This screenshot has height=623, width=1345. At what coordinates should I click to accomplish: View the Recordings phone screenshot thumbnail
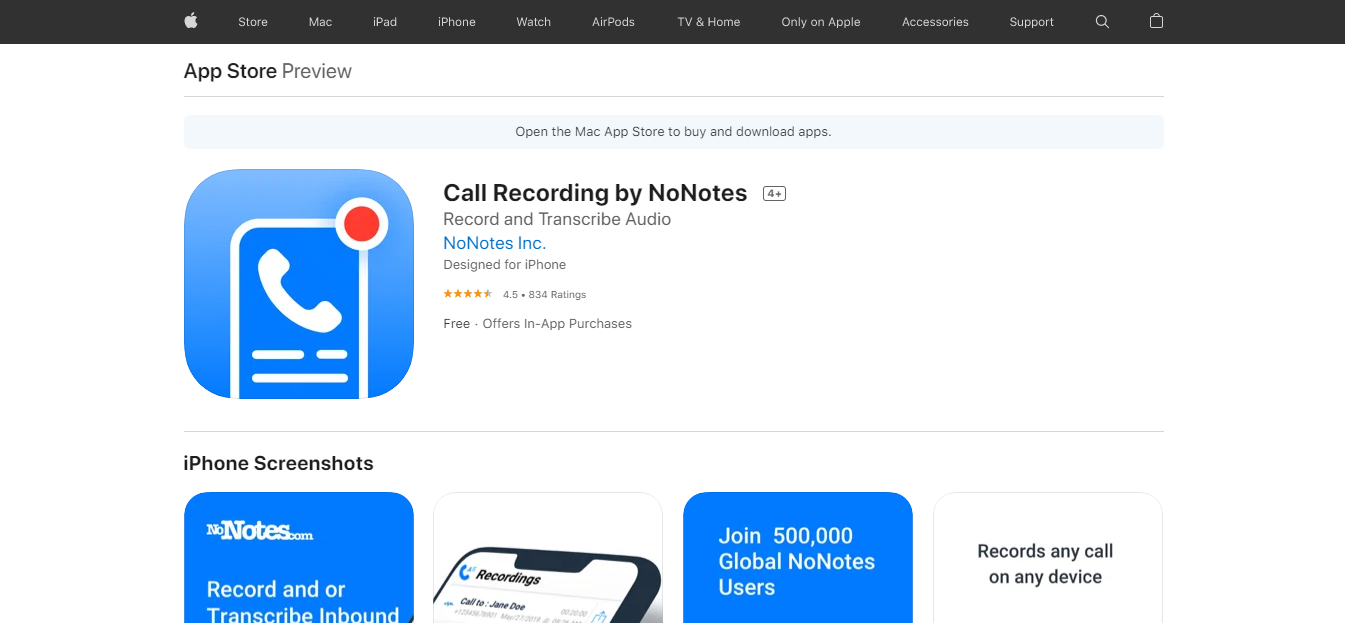(x=548, y=558)
